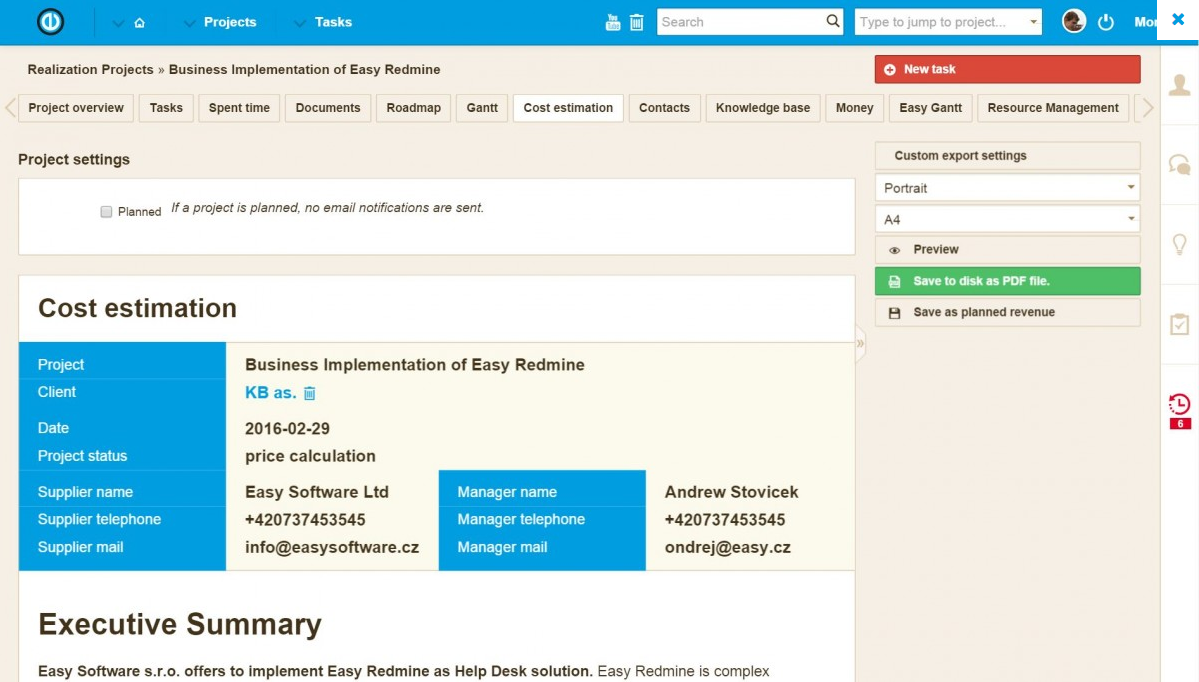
Task: Open the user avatar in top bar
Action: pyautogui.click(x=1074, y=21)
